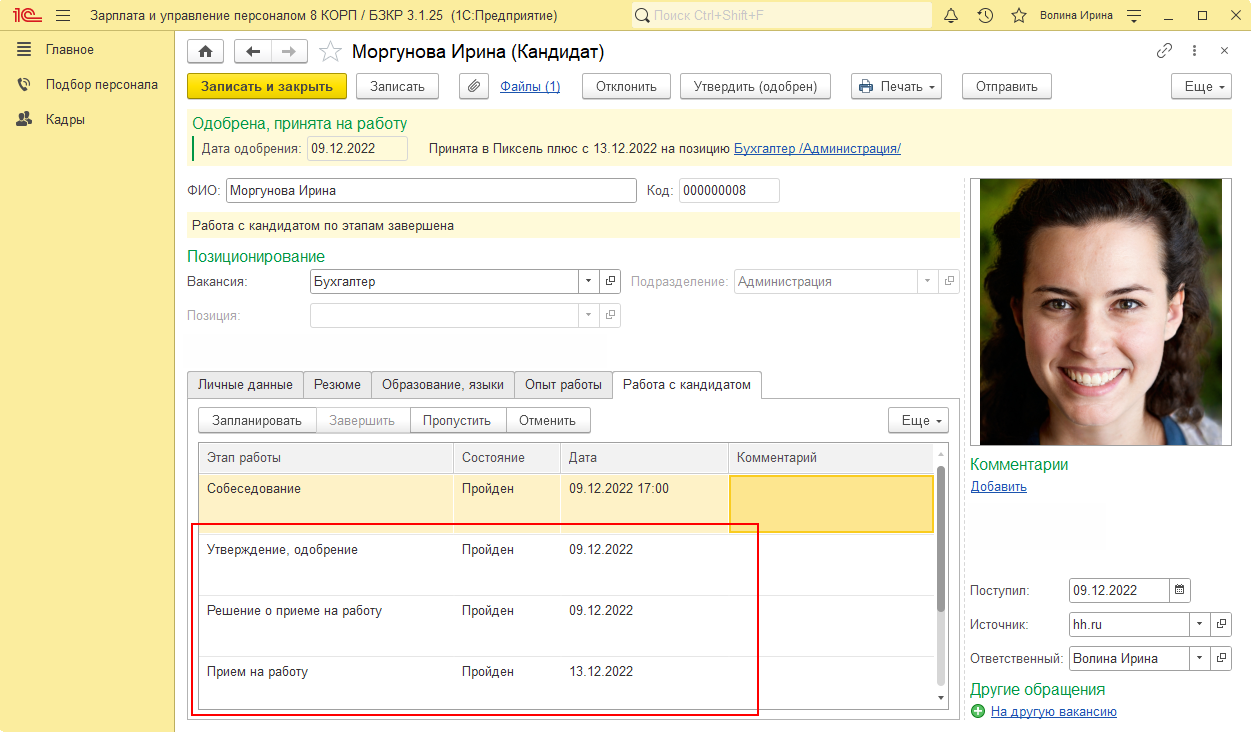This screenshot has width=1251, height=732.
Task: Click the Файлы (1) link
Action: [530, 86]
